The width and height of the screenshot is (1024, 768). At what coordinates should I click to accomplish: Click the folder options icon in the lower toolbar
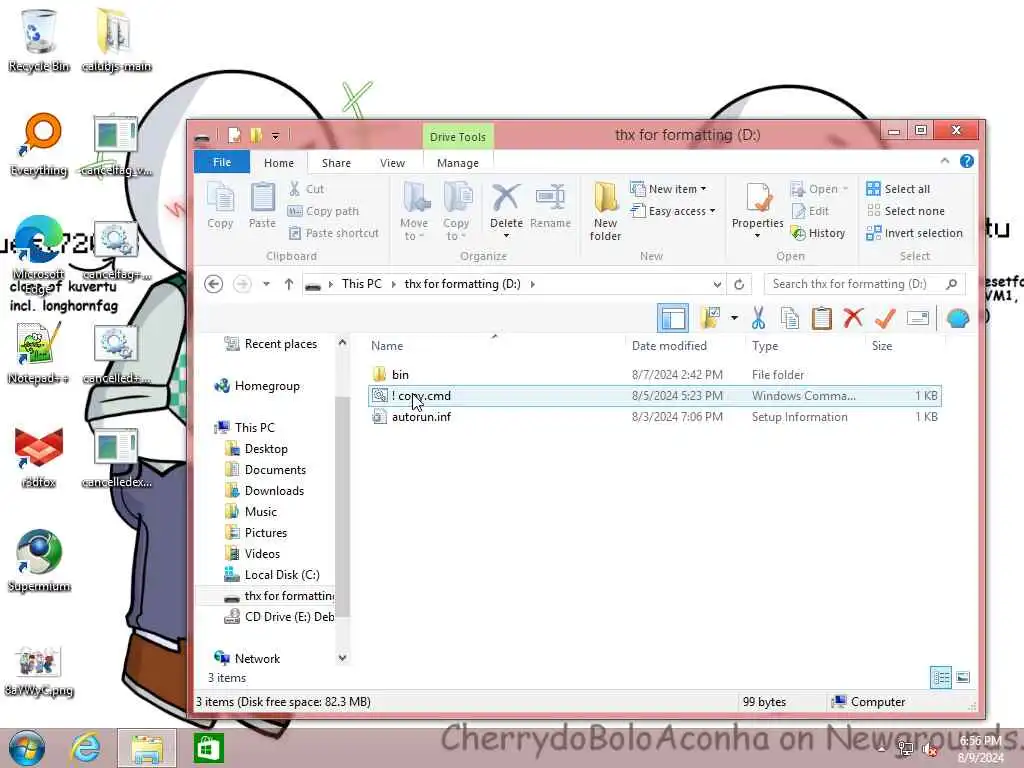pos(710,319)
